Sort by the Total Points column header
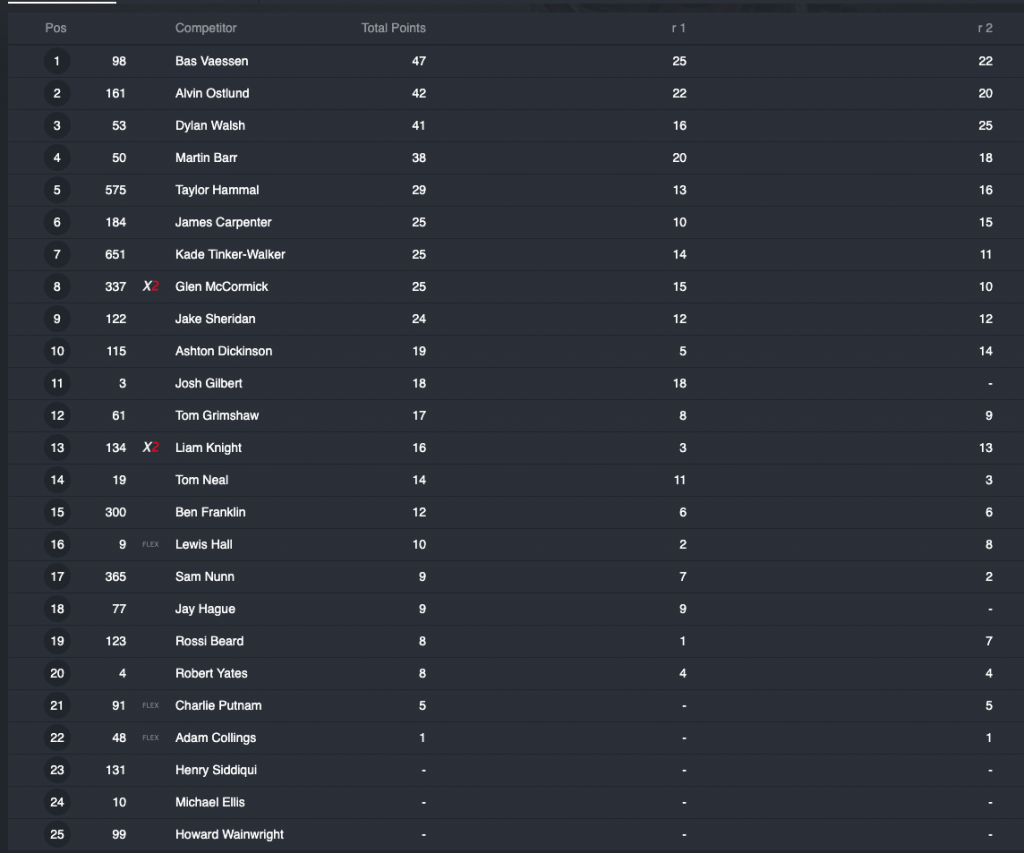The width and height of the screenshot is (1024, 853). (x=393, y=28)
